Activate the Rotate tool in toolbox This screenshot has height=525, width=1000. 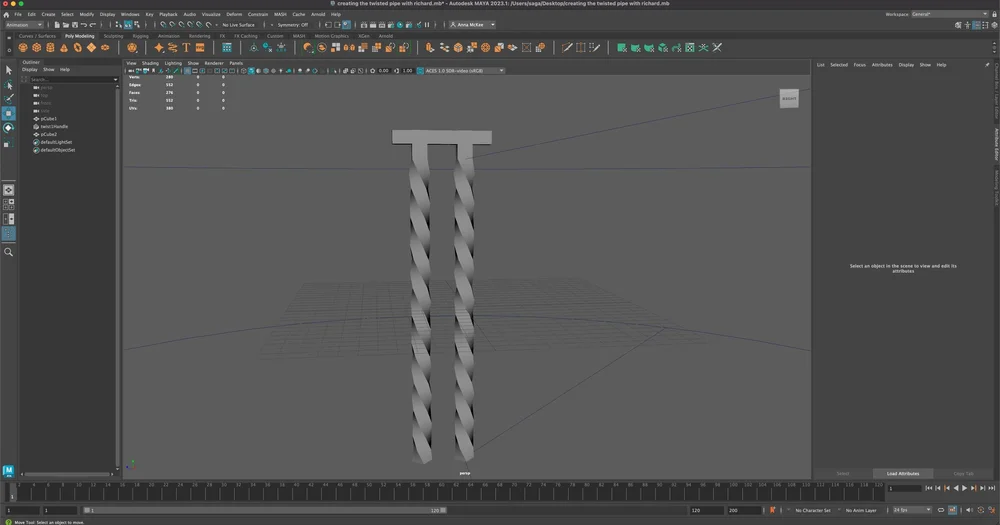[x=8, y=128]
